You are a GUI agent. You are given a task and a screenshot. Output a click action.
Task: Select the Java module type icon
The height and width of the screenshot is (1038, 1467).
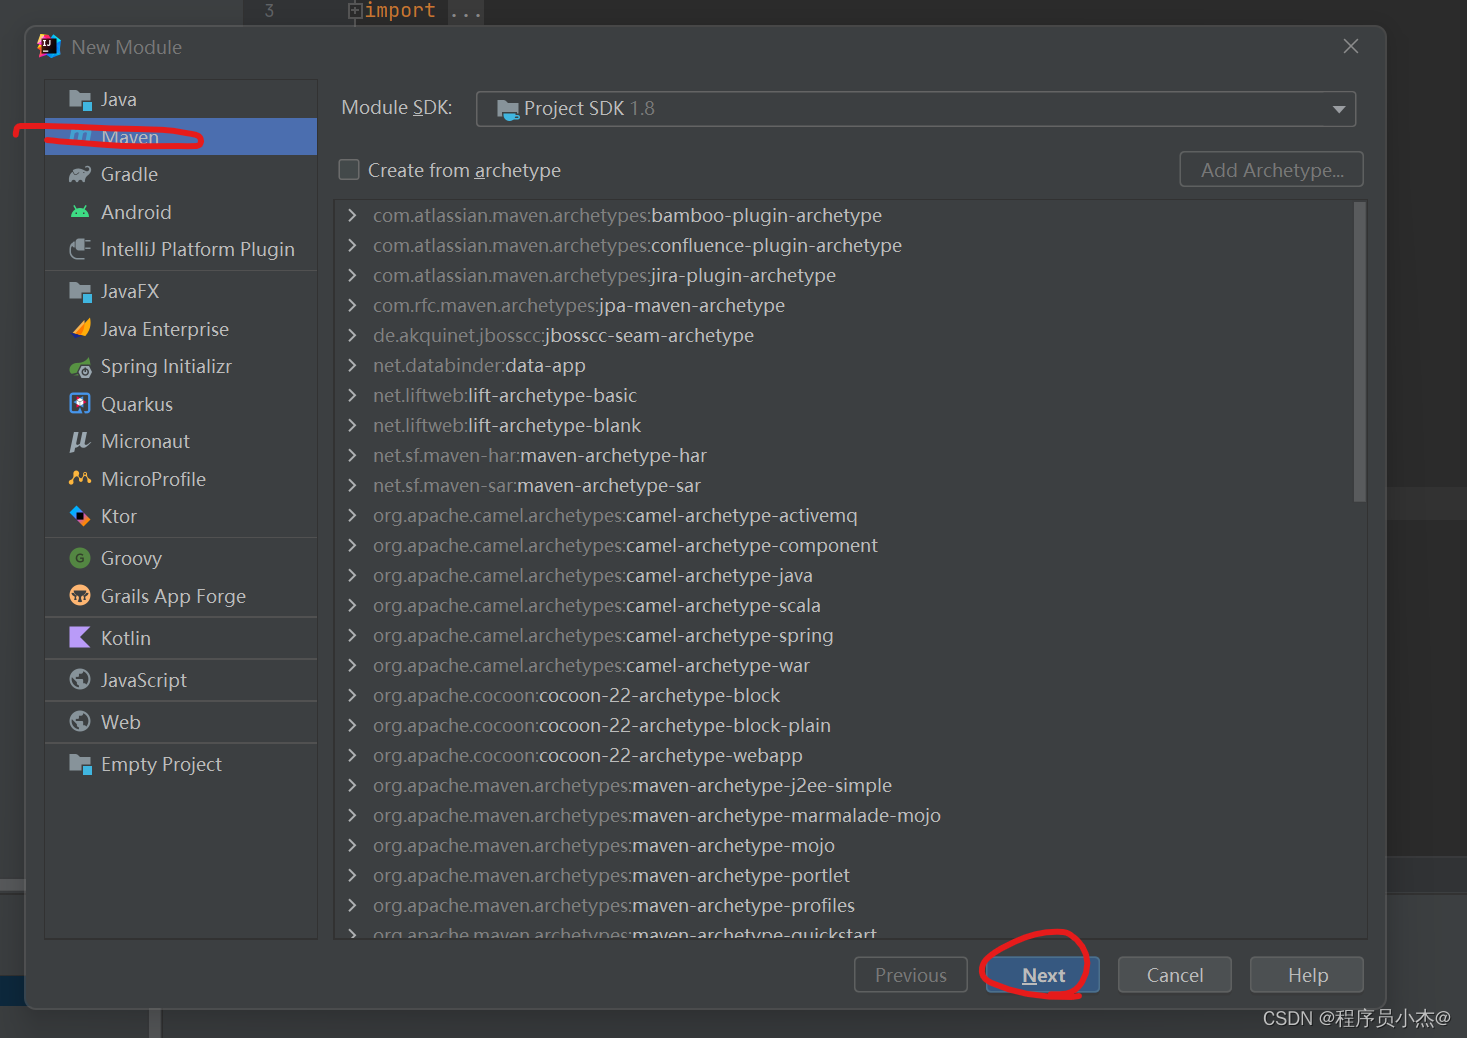(80, 99)
